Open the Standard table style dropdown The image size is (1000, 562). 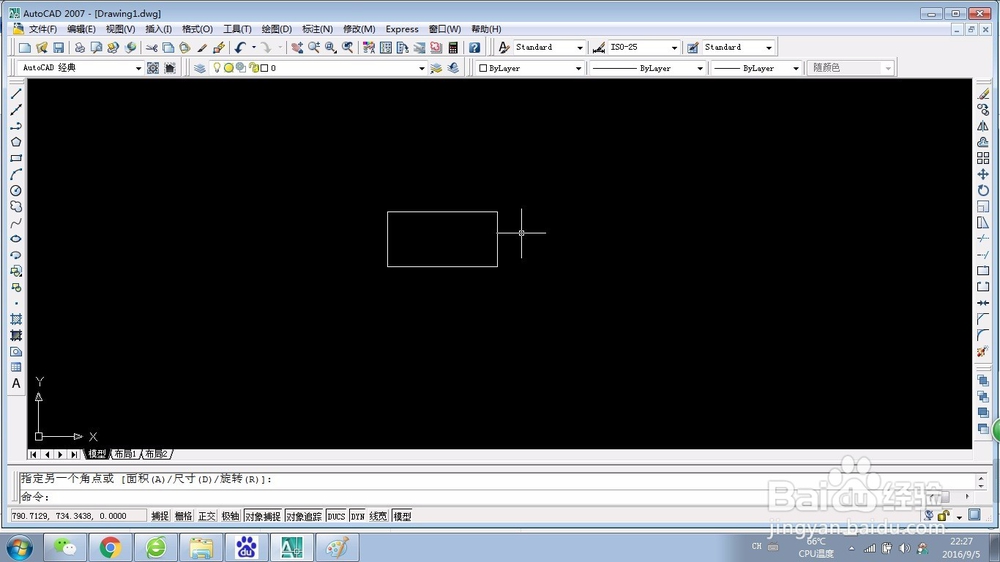[769, 47]
